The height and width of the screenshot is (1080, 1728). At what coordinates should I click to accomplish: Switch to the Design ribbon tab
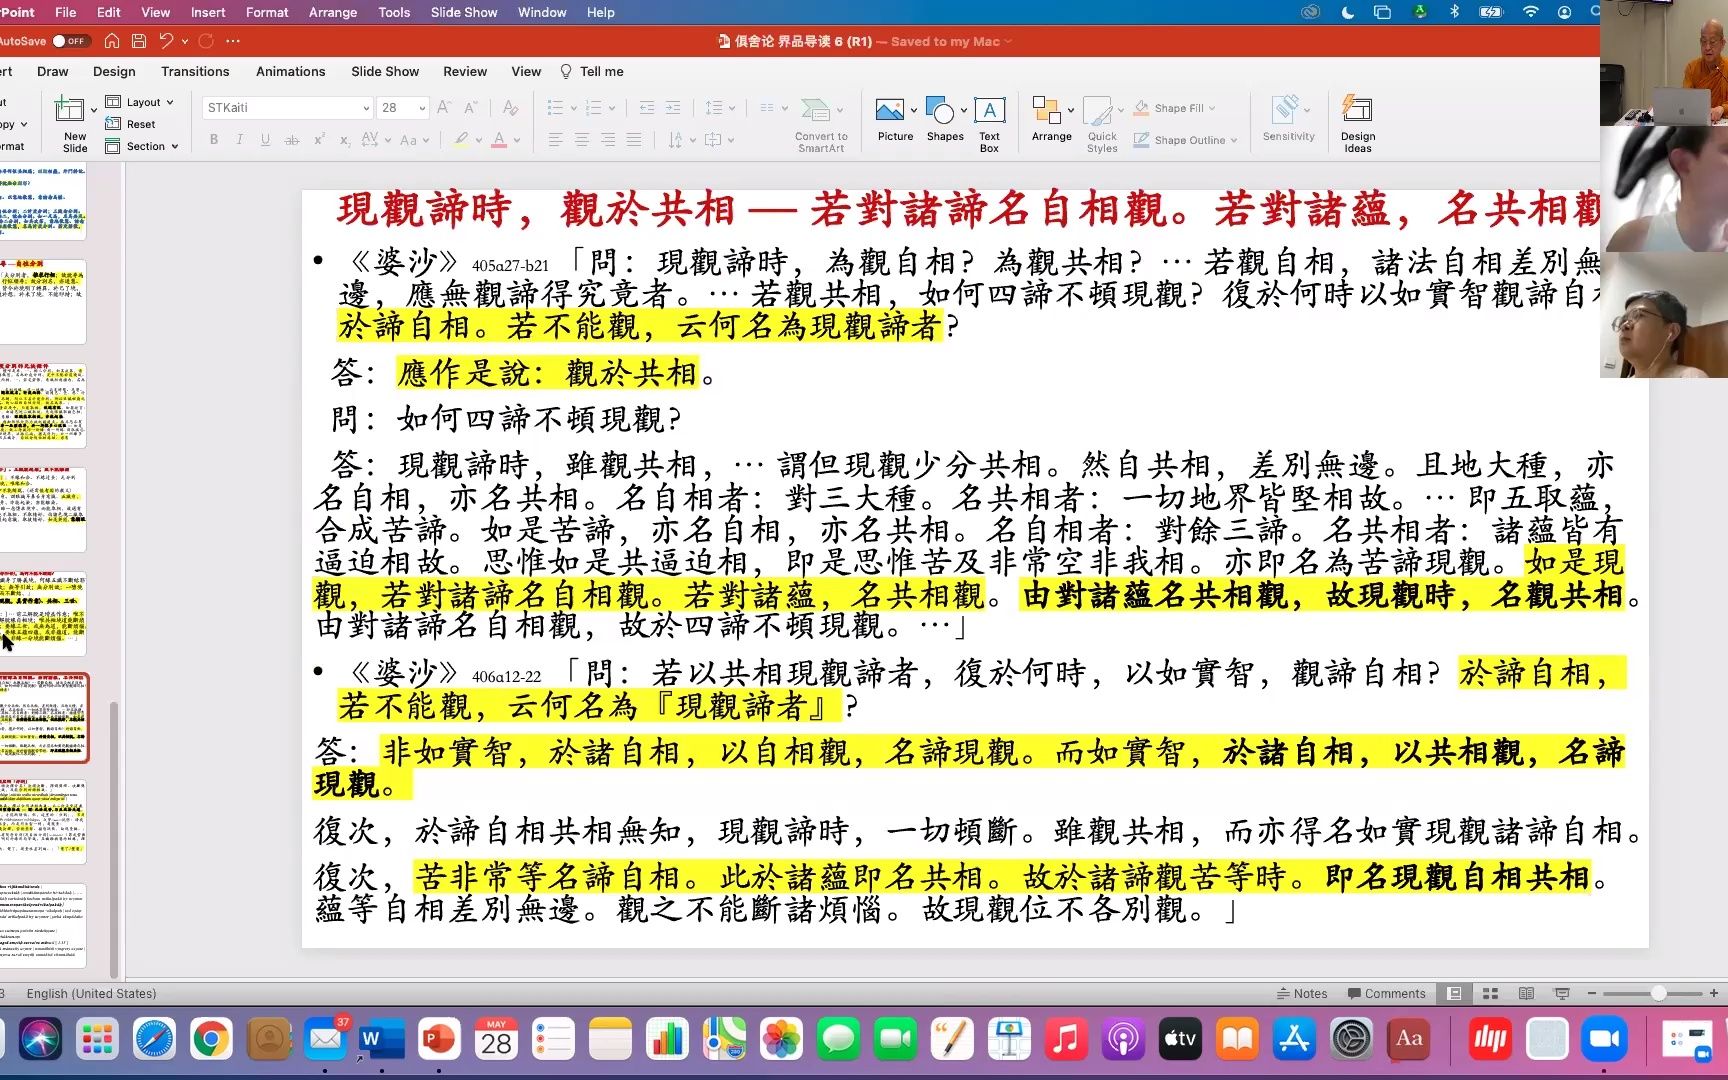pyautogui.click(x=114, y=71)
